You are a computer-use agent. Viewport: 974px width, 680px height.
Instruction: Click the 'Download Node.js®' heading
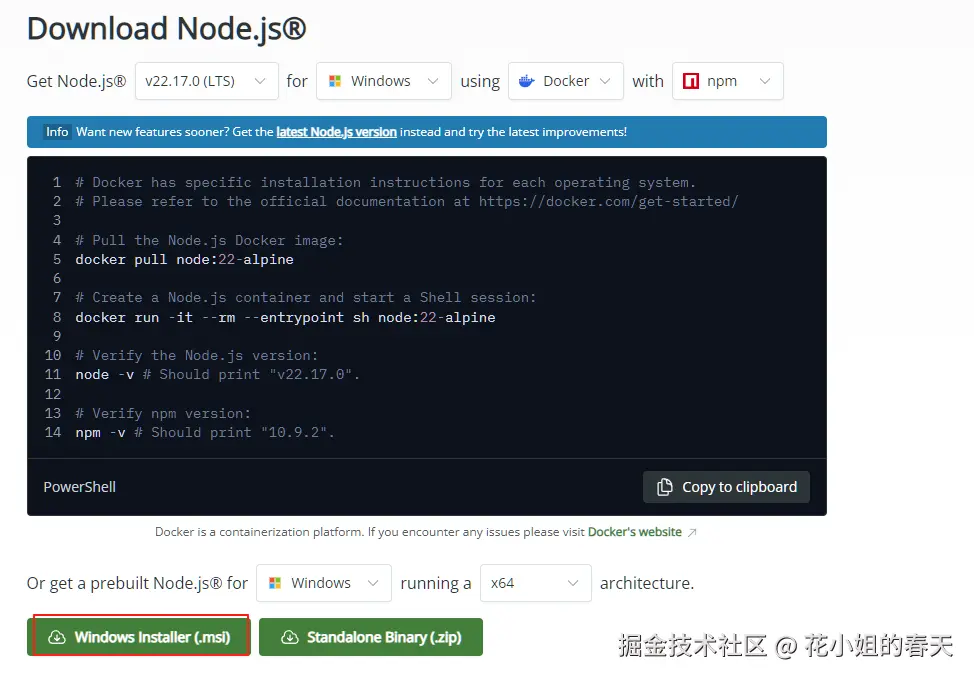point(166,29)
